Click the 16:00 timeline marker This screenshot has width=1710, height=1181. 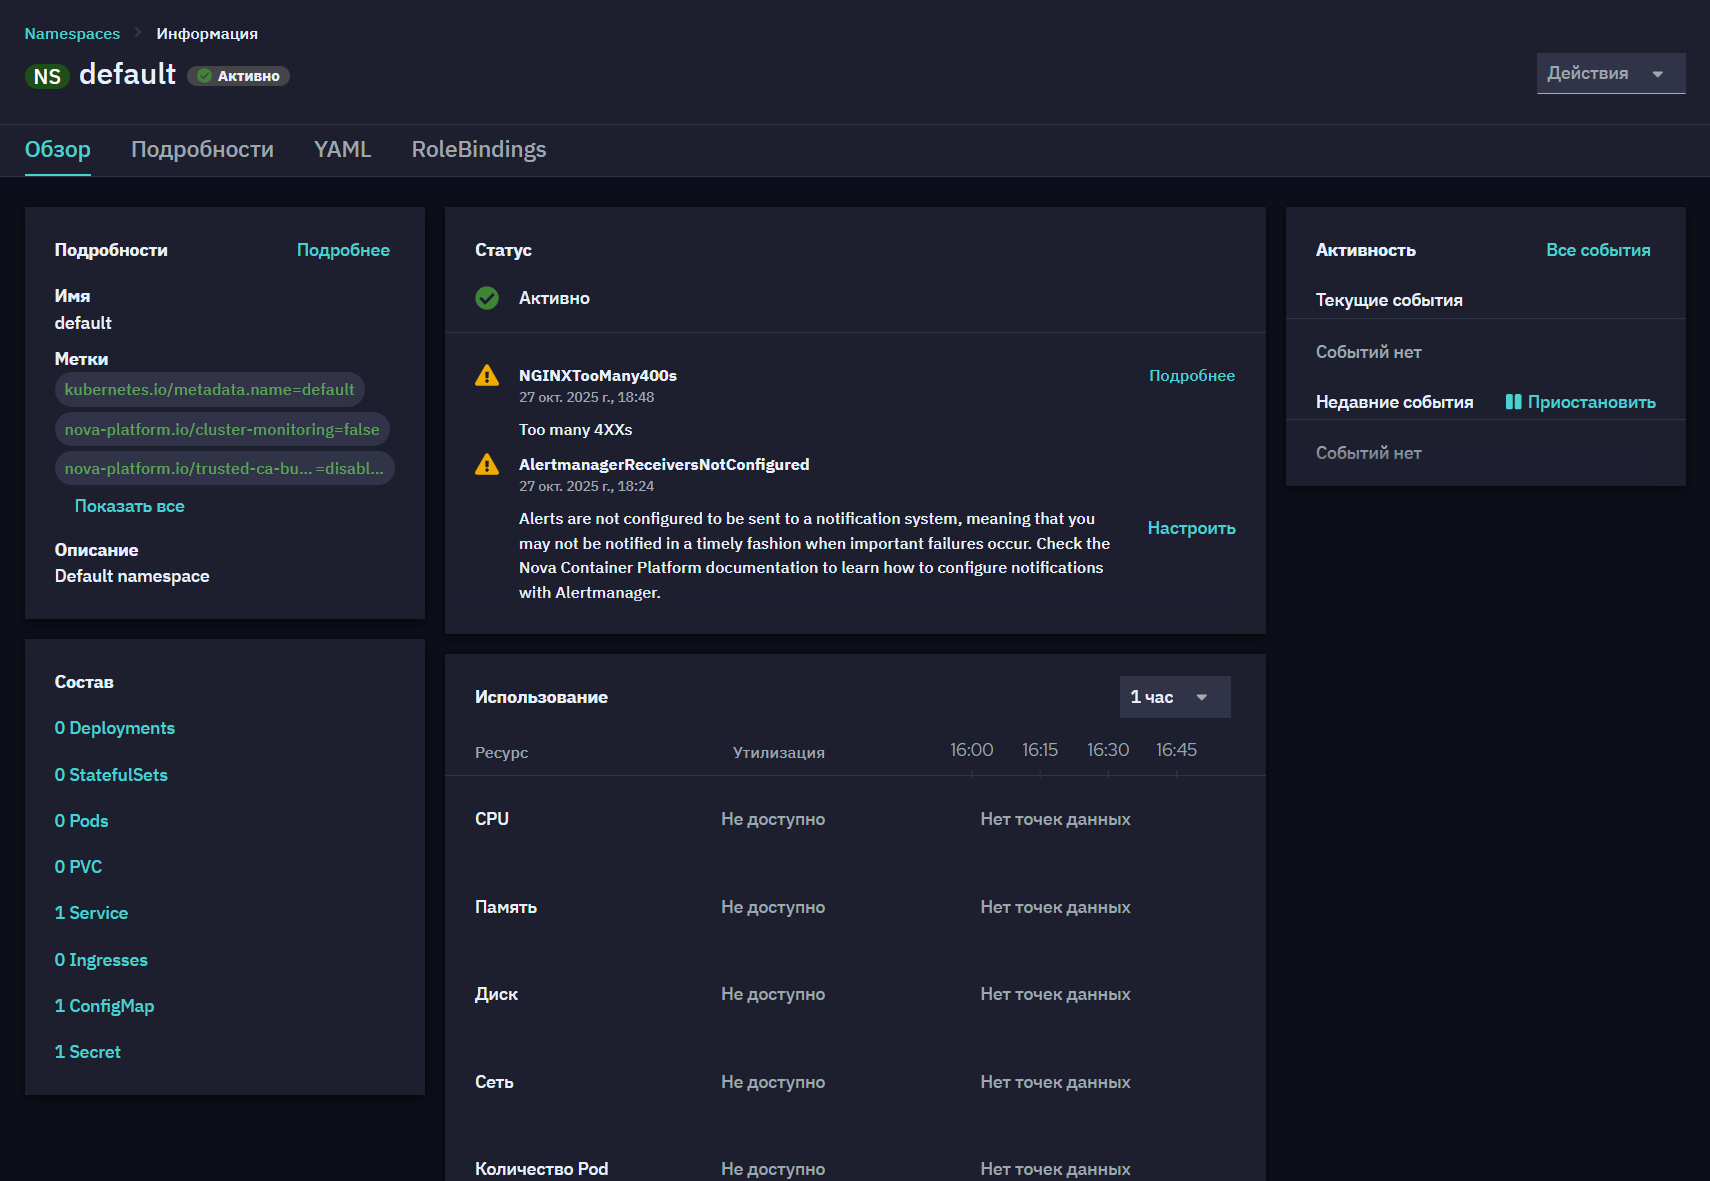pos(971,750)
